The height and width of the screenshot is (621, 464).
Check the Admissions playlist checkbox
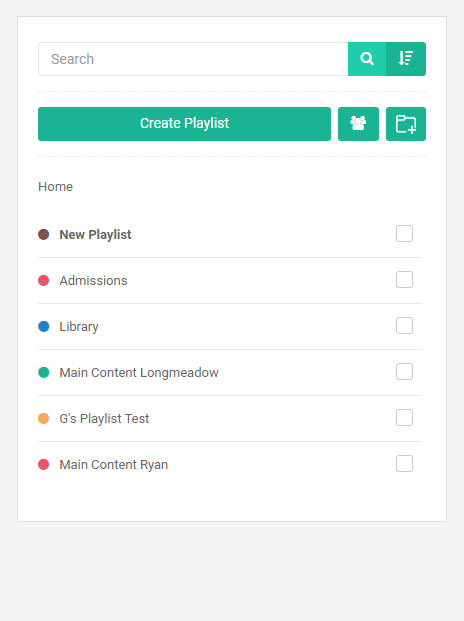[404, 280]
